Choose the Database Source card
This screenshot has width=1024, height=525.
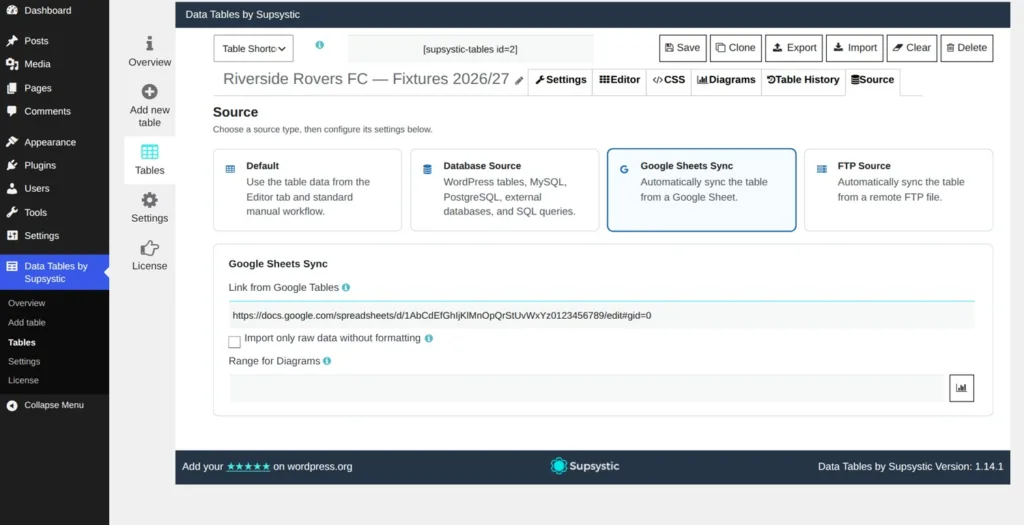click(x=505, y=190)
